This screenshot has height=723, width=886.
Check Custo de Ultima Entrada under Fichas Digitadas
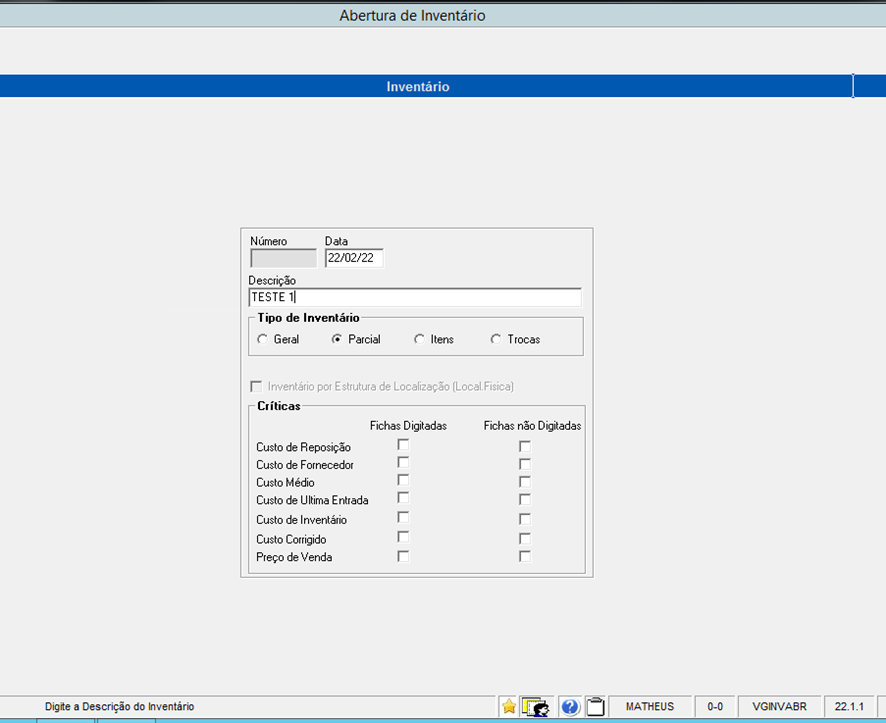click(403, 498)
